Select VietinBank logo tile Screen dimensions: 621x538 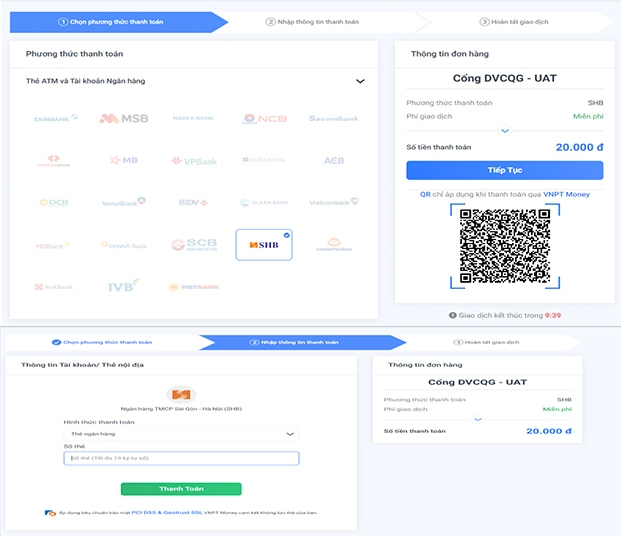(124, 202)
